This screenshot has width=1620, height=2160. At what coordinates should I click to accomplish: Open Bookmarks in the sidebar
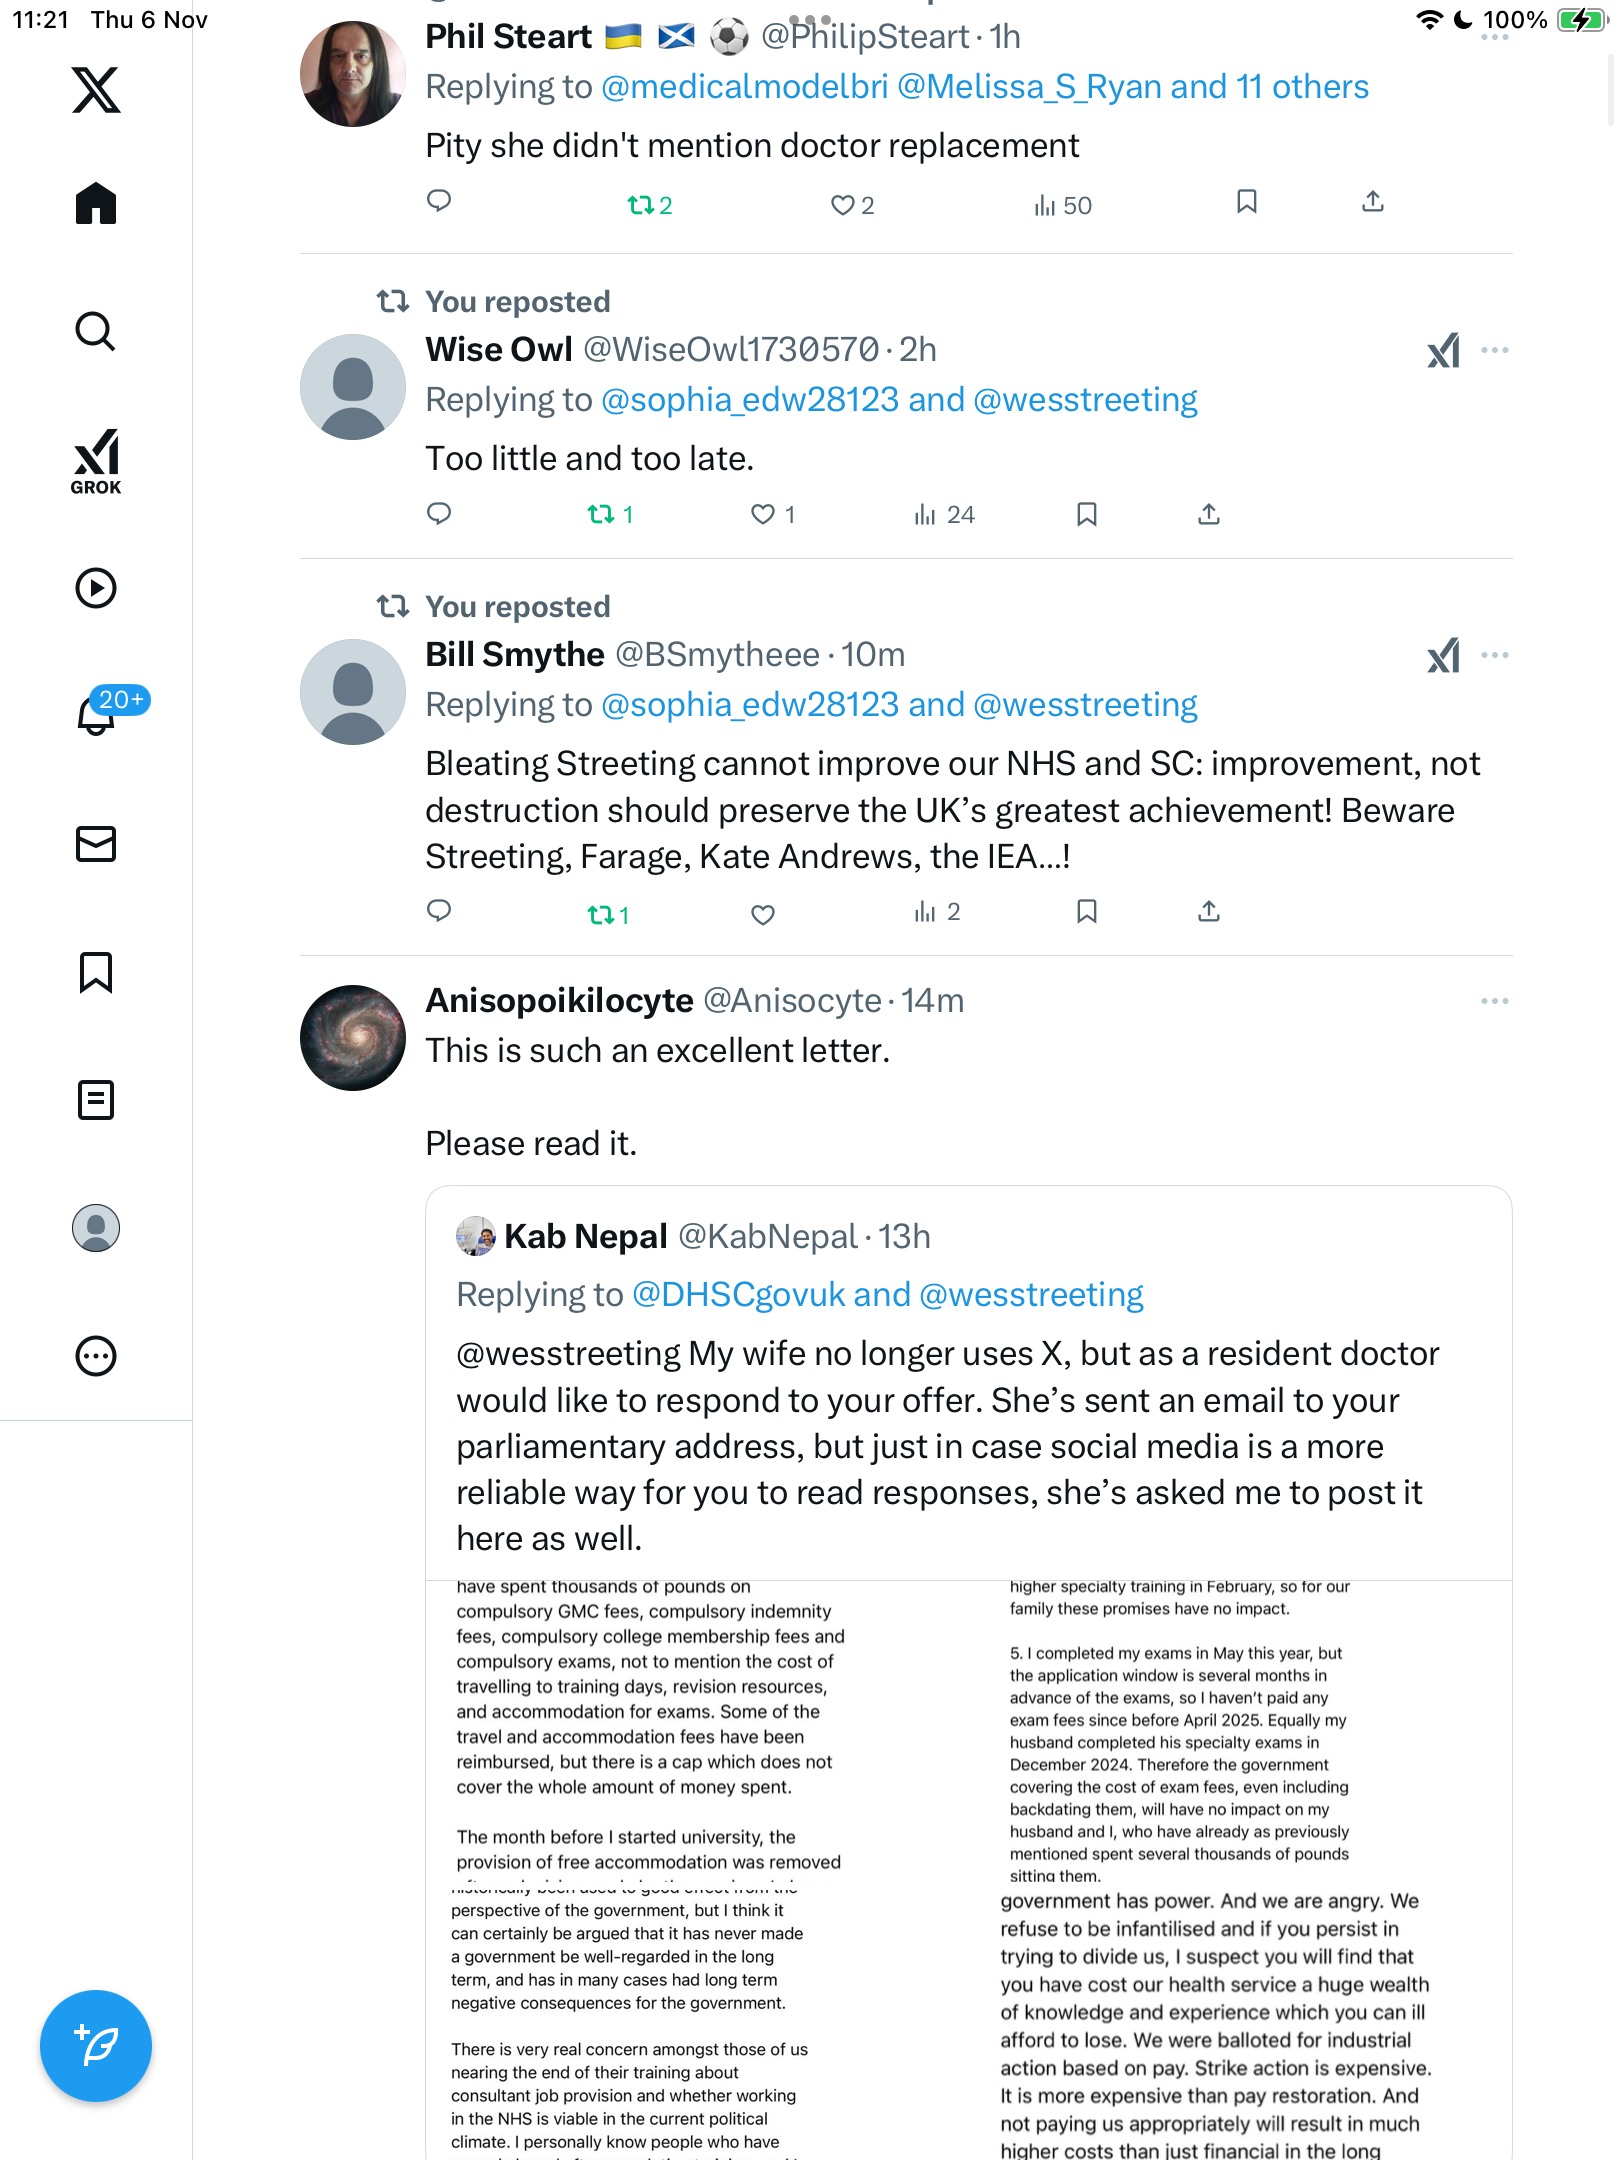96,972
